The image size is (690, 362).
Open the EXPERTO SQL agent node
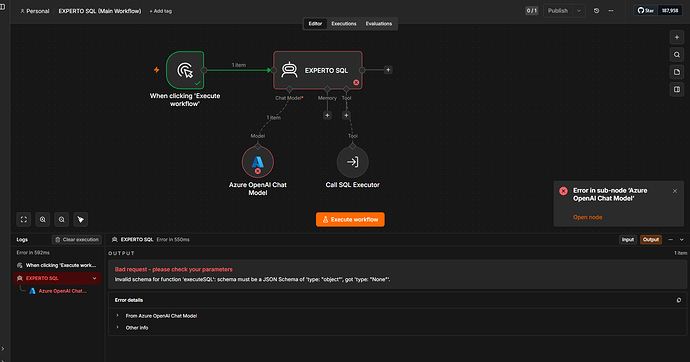point(318,70)
